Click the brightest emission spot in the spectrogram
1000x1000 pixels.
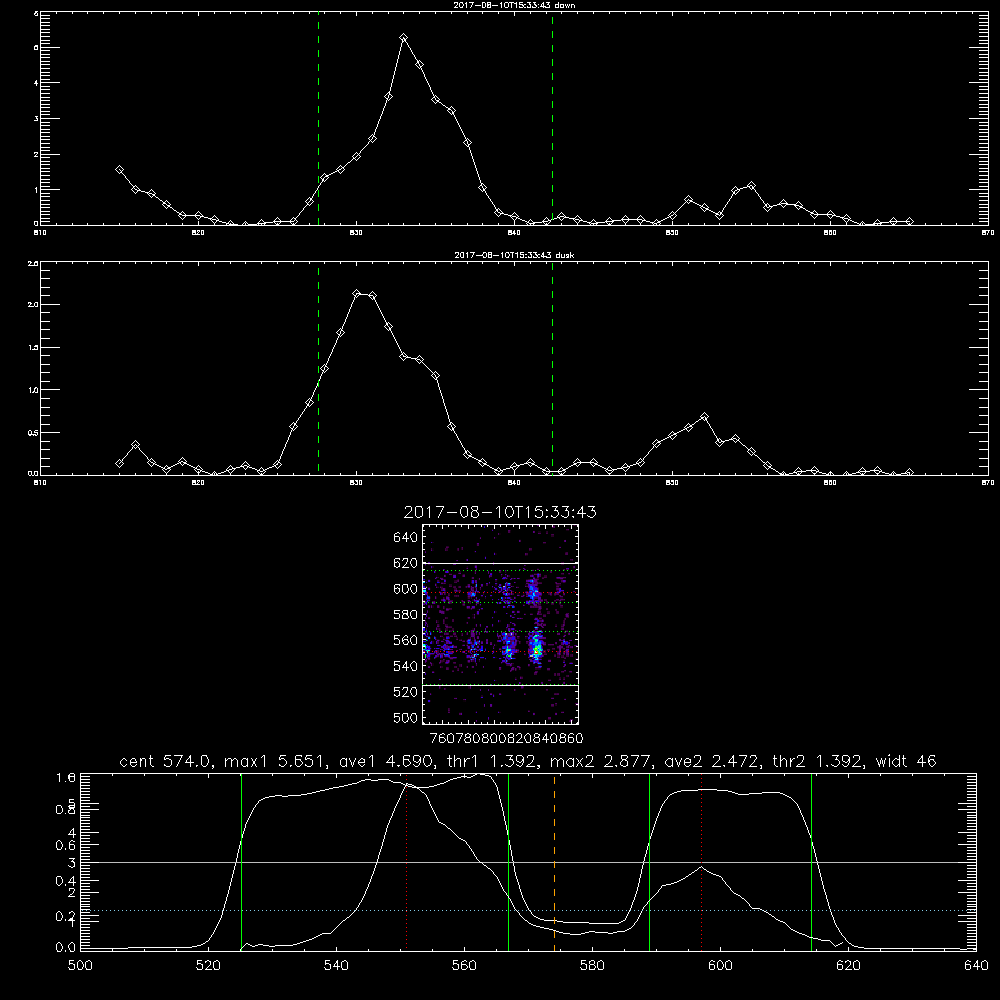(x=537, y=650)
